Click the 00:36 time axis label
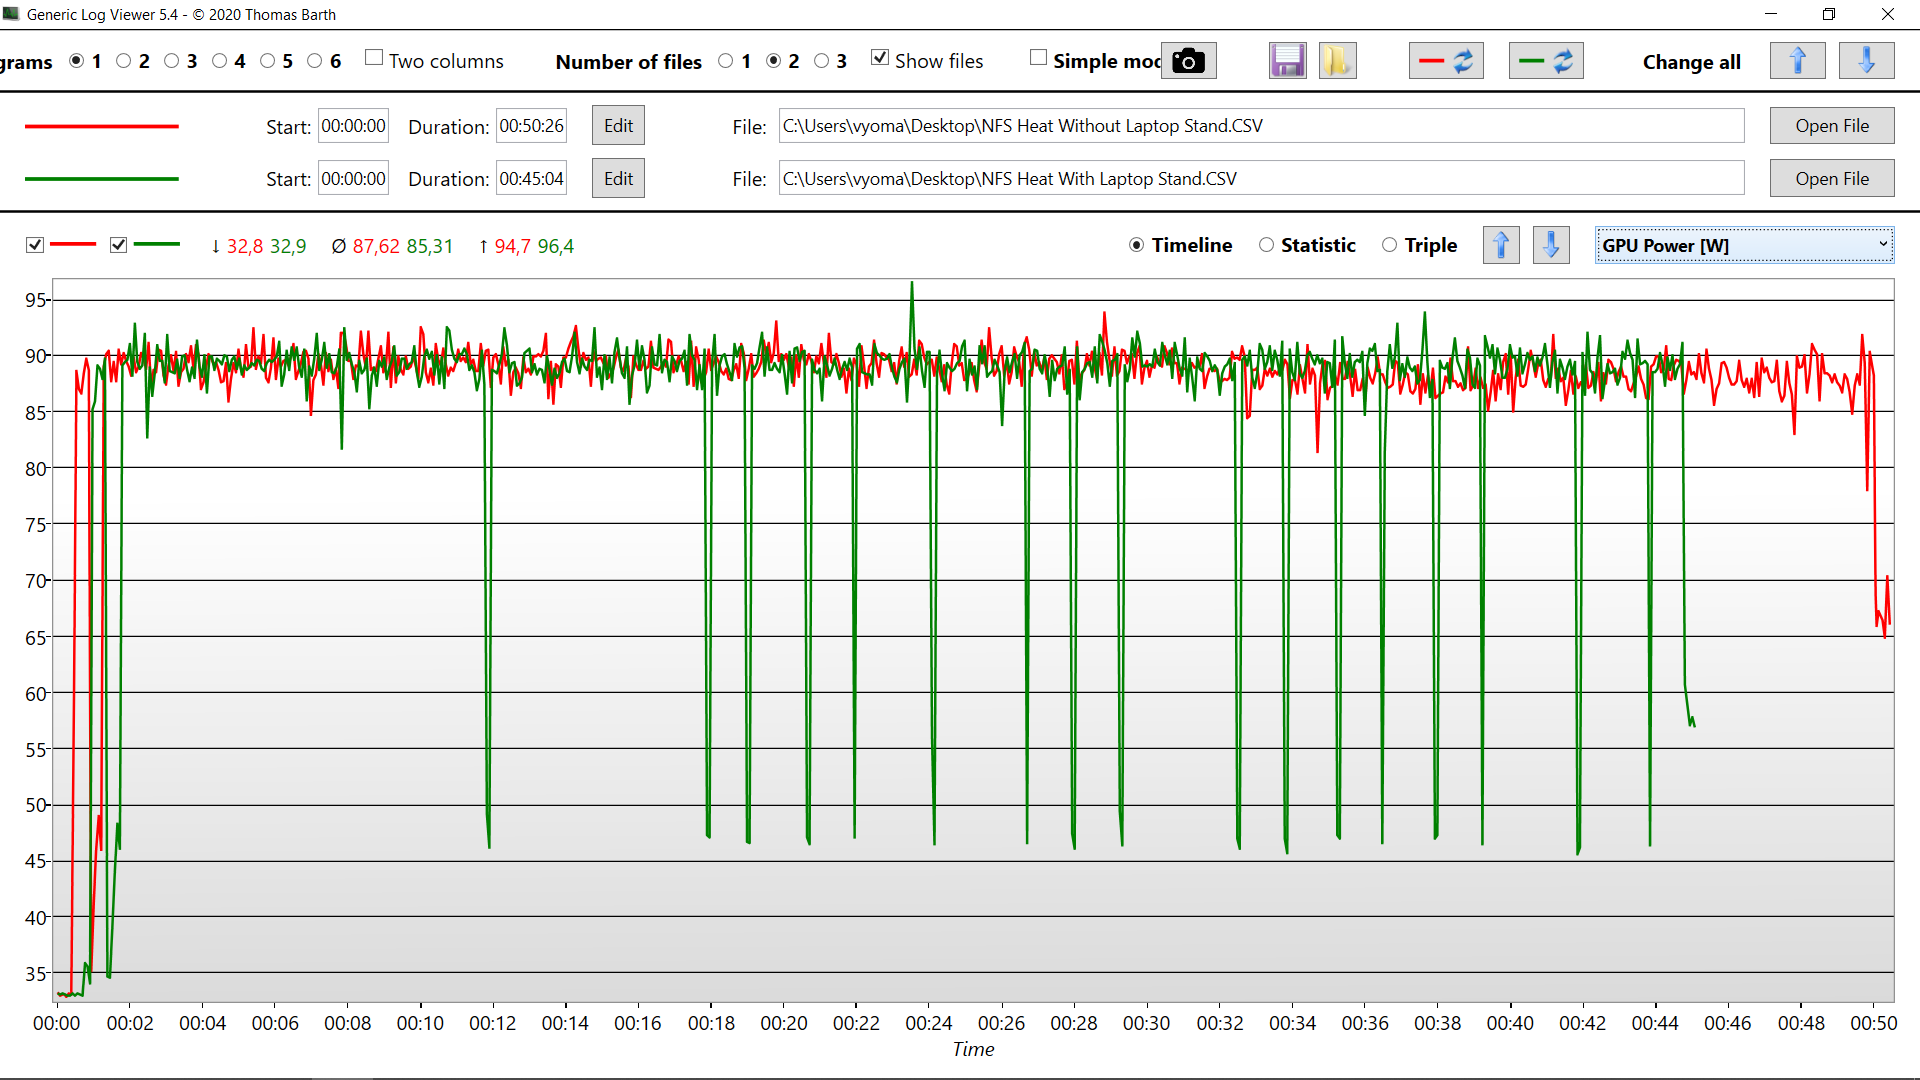This screenshot has height=1080, width=1920. pyautogui.click(x=1365, y=1023)
